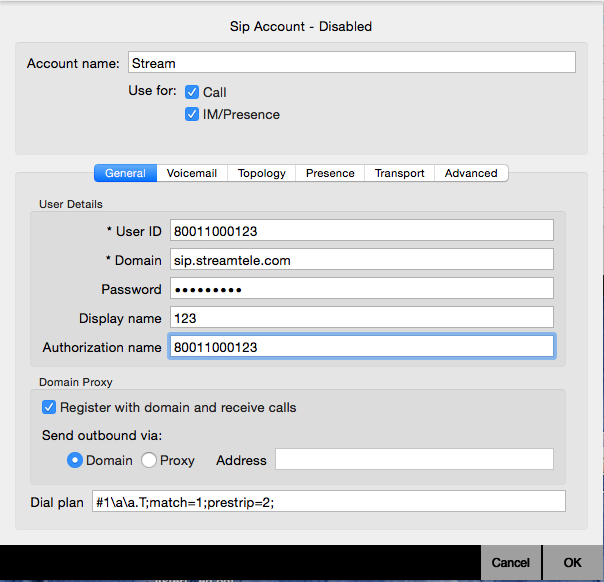Confirm settings with the OK button
Screen dimensions: 604x582
point(572,562)
